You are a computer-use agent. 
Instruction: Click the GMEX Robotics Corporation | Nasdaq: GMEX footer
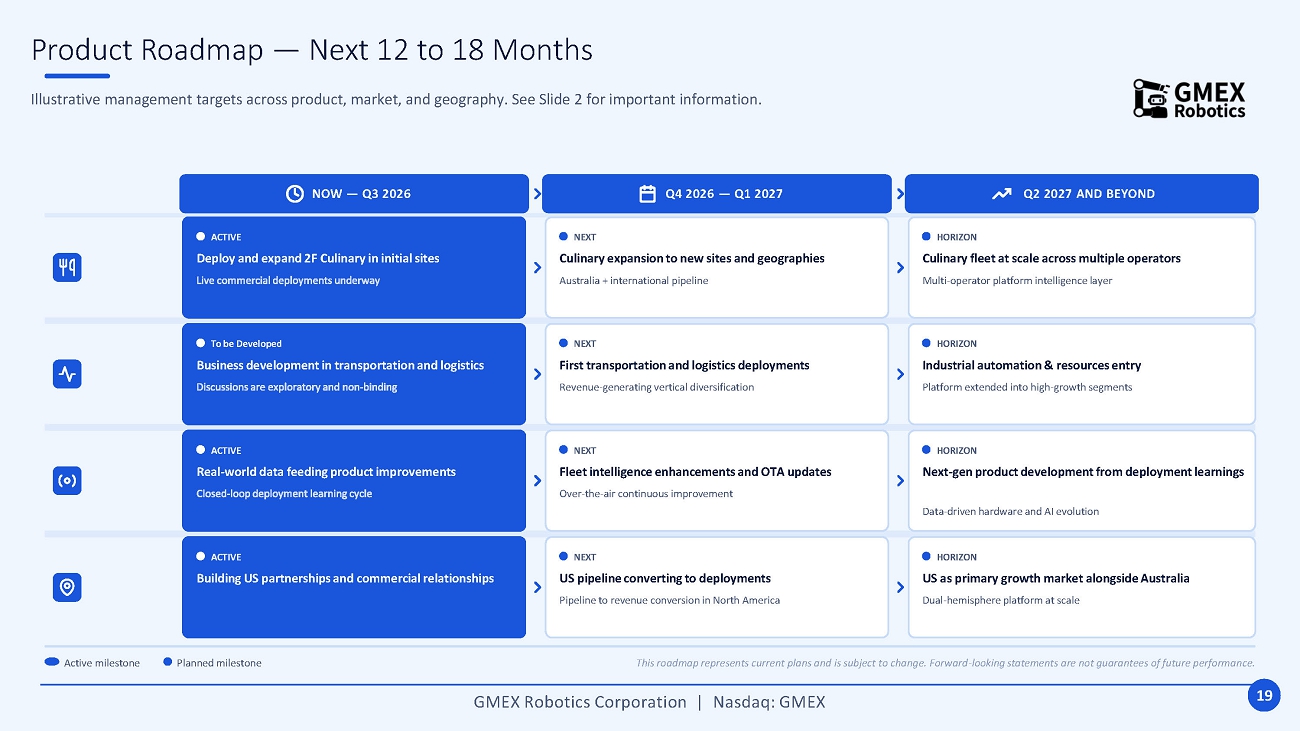click(x=650, y=702)
